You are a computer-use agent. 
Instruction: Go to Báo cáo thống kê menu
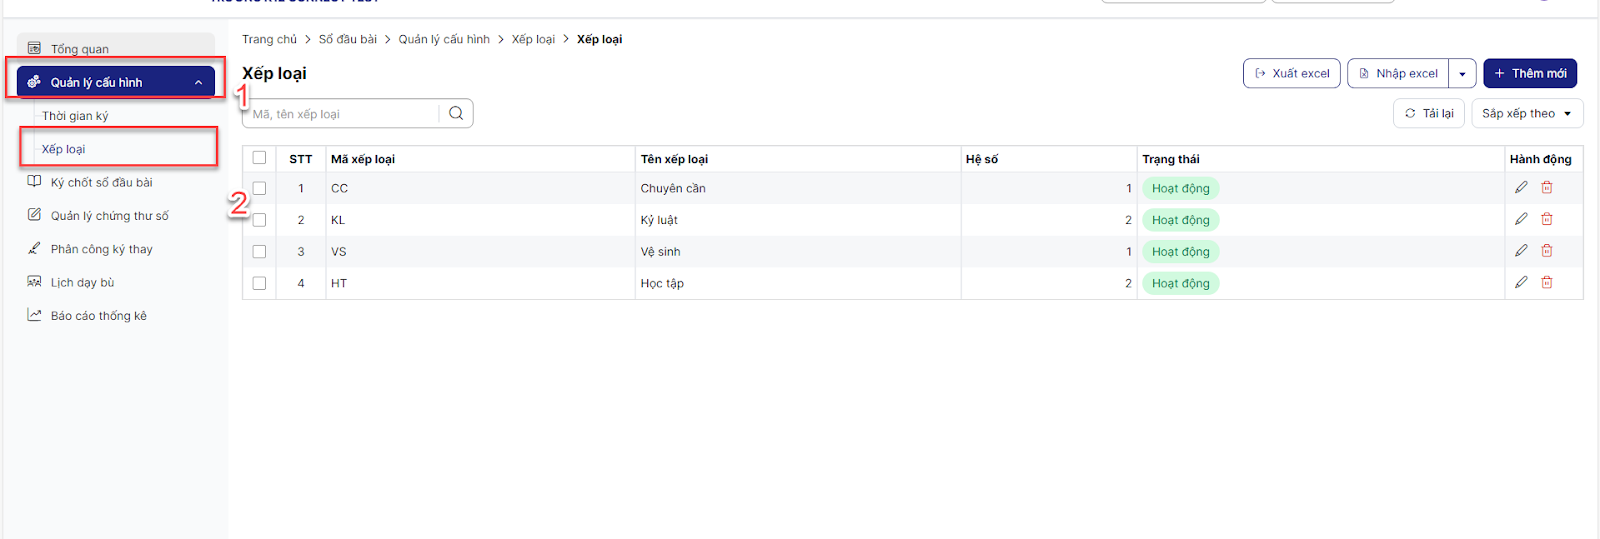click(98, 316)
